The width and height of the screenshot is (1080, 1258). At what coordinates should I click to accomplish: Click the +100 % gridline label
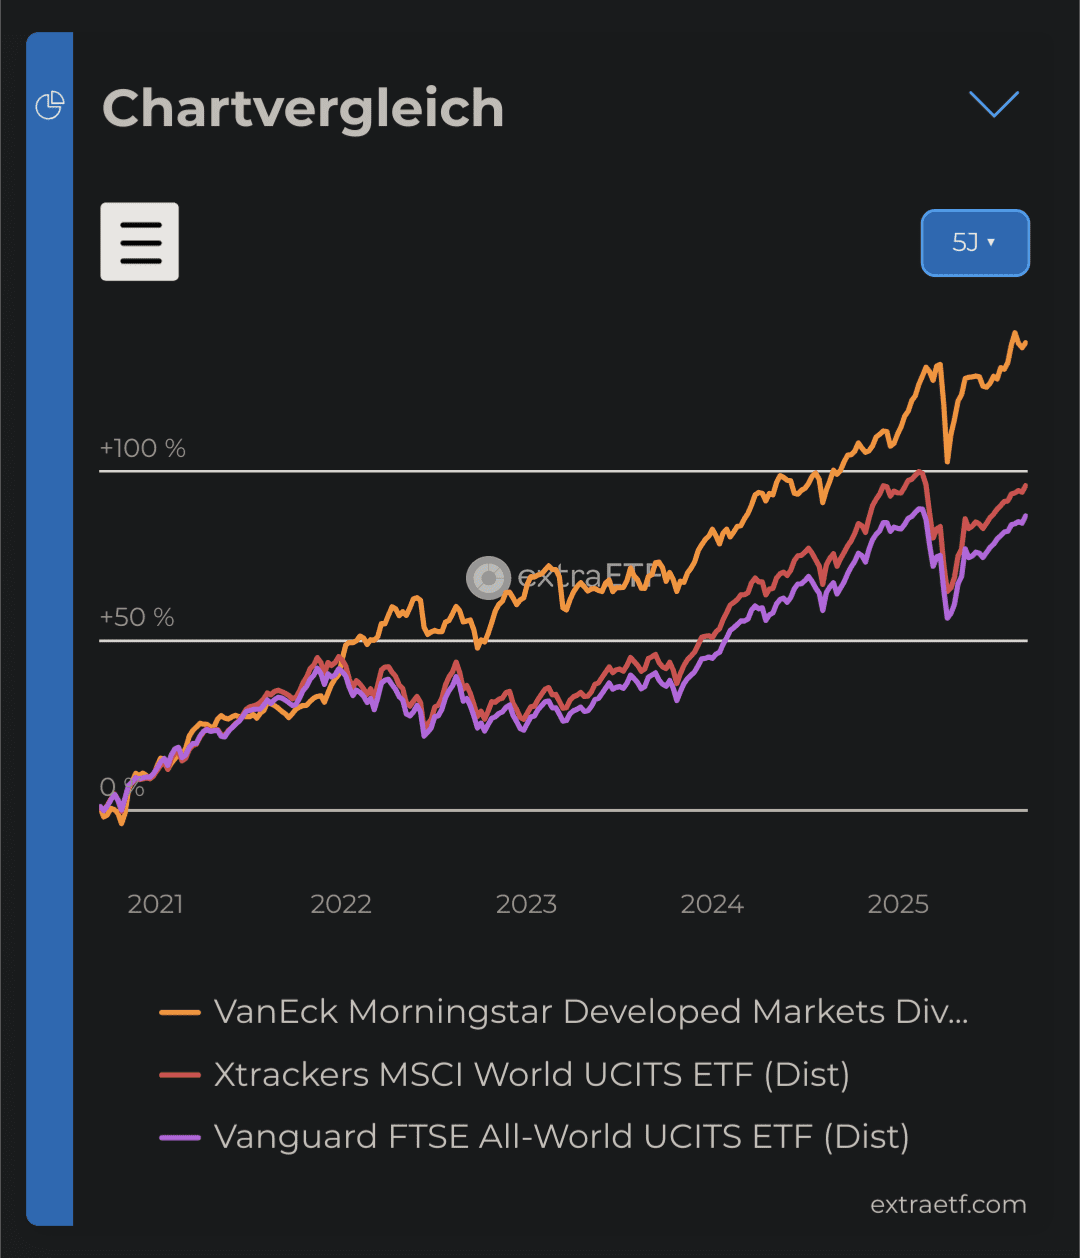(x=143, y=449)
